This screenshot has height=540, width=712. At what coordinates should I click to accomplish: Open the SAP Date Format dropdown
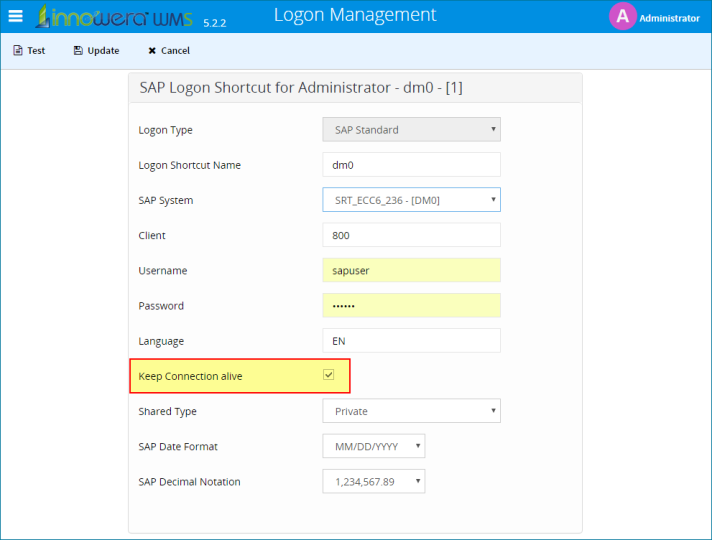[x=374, y=446]
